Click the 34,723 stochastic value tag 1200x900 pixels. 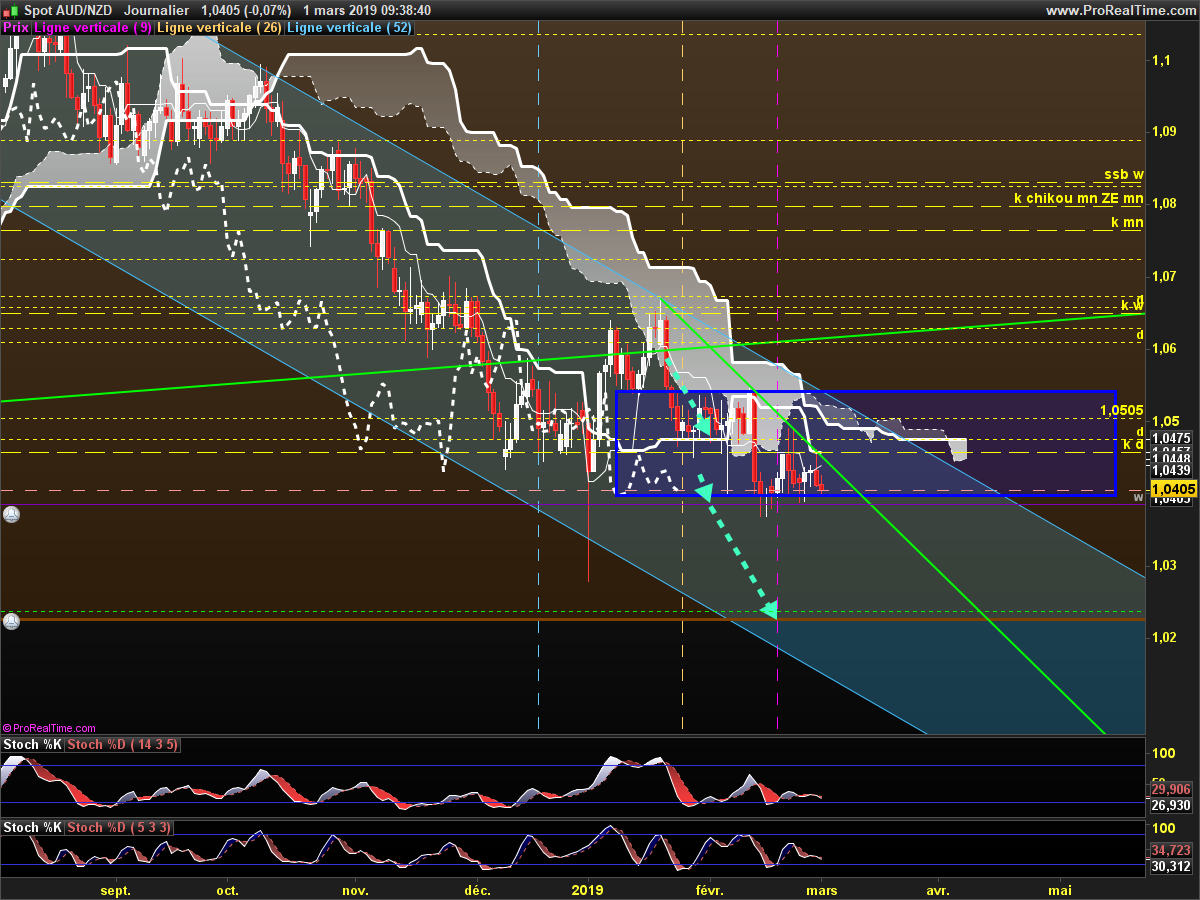click(x=1172, y=850)
